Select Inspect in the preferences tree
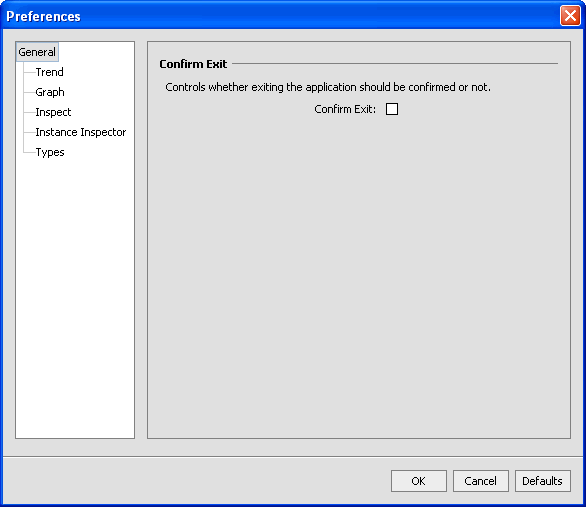 click(53, 112)
